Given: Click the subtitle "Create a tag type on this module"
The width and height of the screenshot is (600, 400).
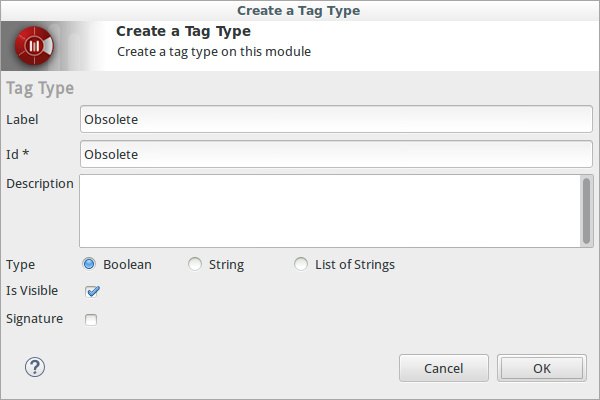Looking at the screenshot, I should coord(214,51).
